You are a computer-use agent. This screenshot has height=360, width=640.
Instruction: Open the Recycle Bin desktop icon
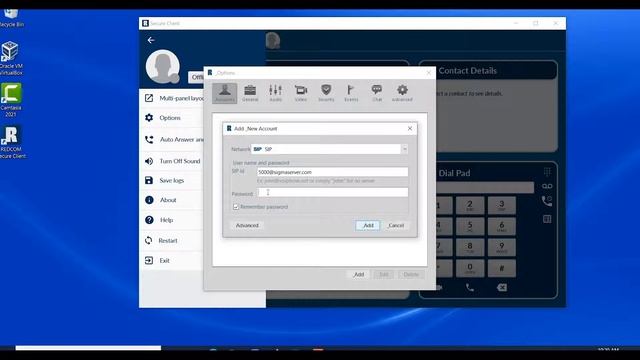11,18
